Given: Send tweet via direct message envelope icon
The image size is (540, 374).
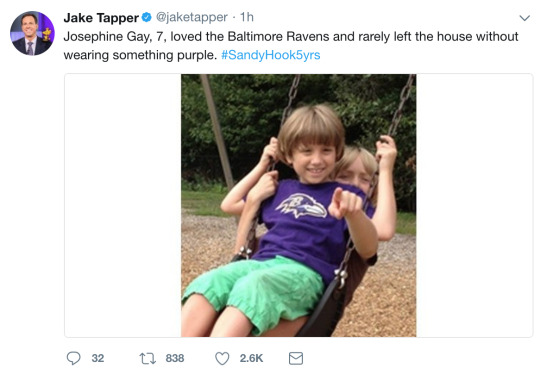Looking at the screenshot, I should coord(296,359).
